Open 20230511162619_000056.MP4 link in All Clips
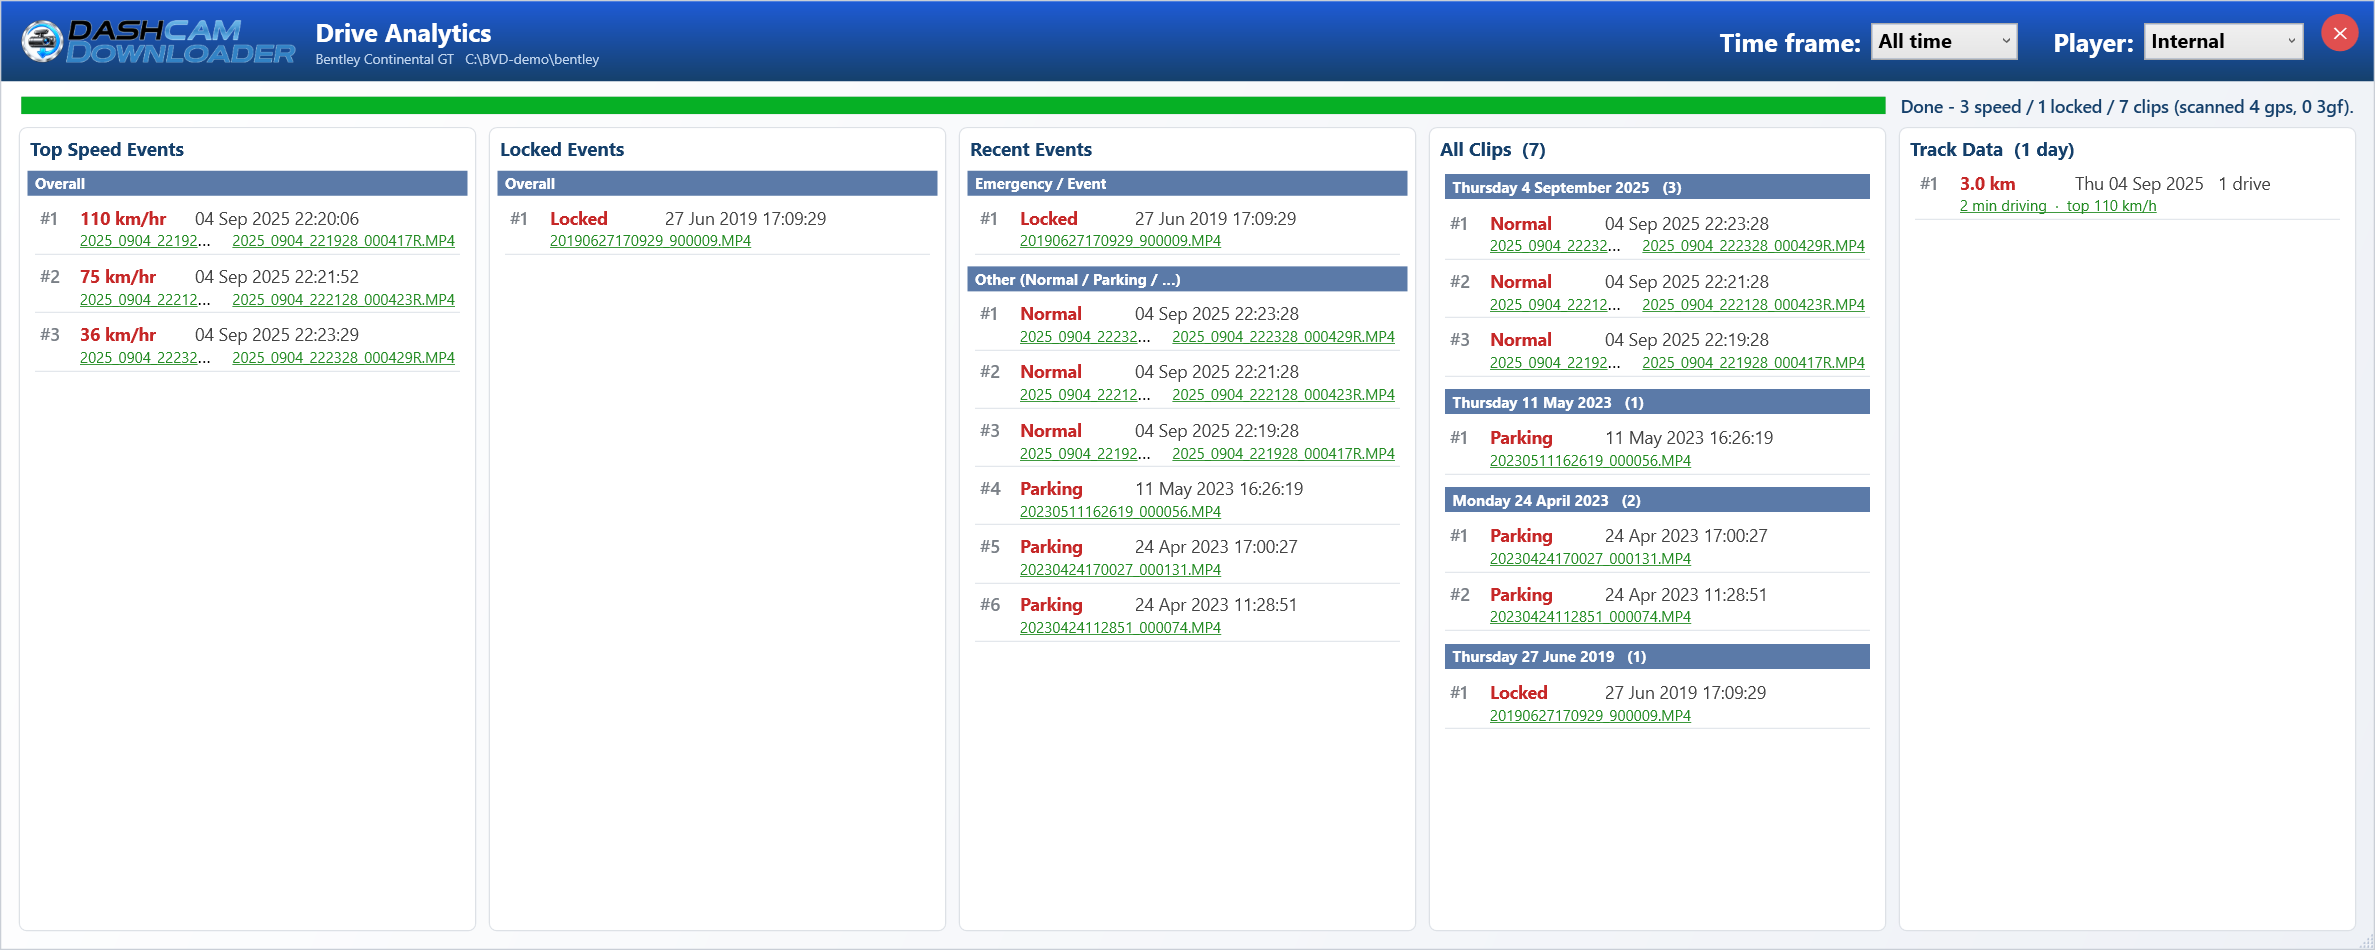The width and height of the screenshot is (2375, 950). (x=1590, y=461)
